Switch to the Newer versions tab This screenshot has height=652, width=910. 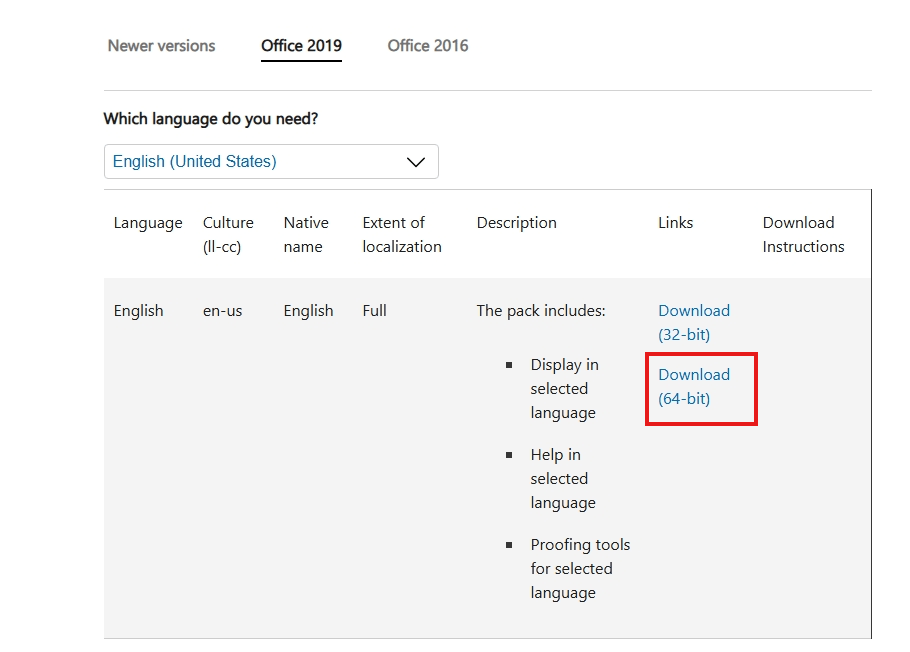tap(161, 46)
